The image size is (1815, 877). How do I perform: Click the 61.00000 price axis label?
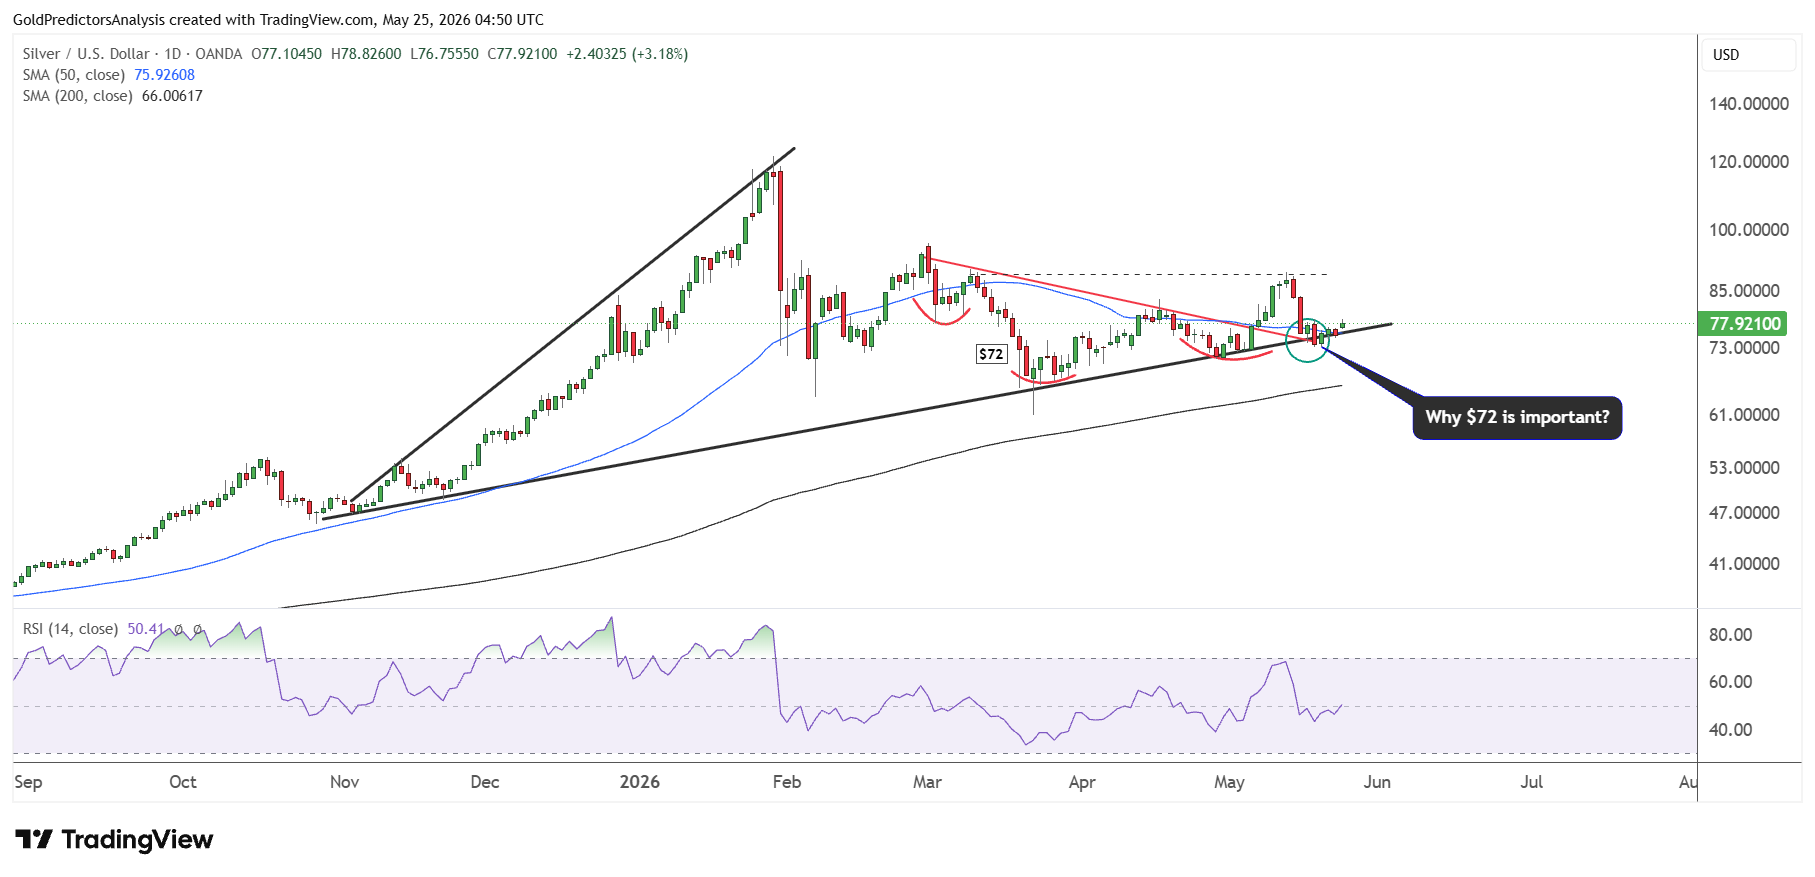(1744, 415)
